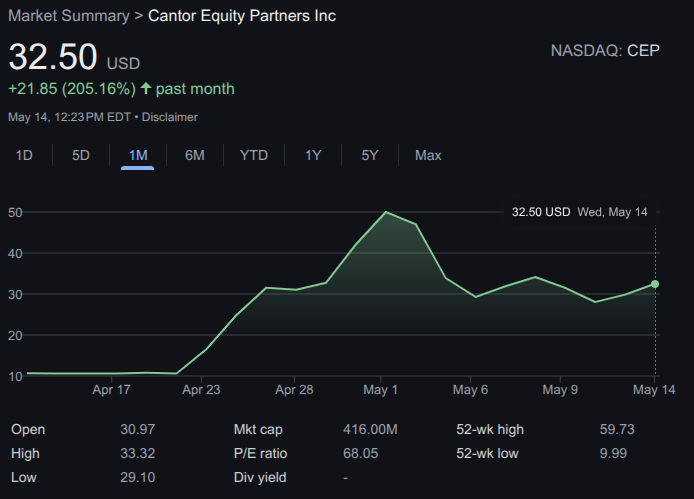The image size is (694, 499).
Task: Open the 1Y range tab
Action: tap(313, 155)
